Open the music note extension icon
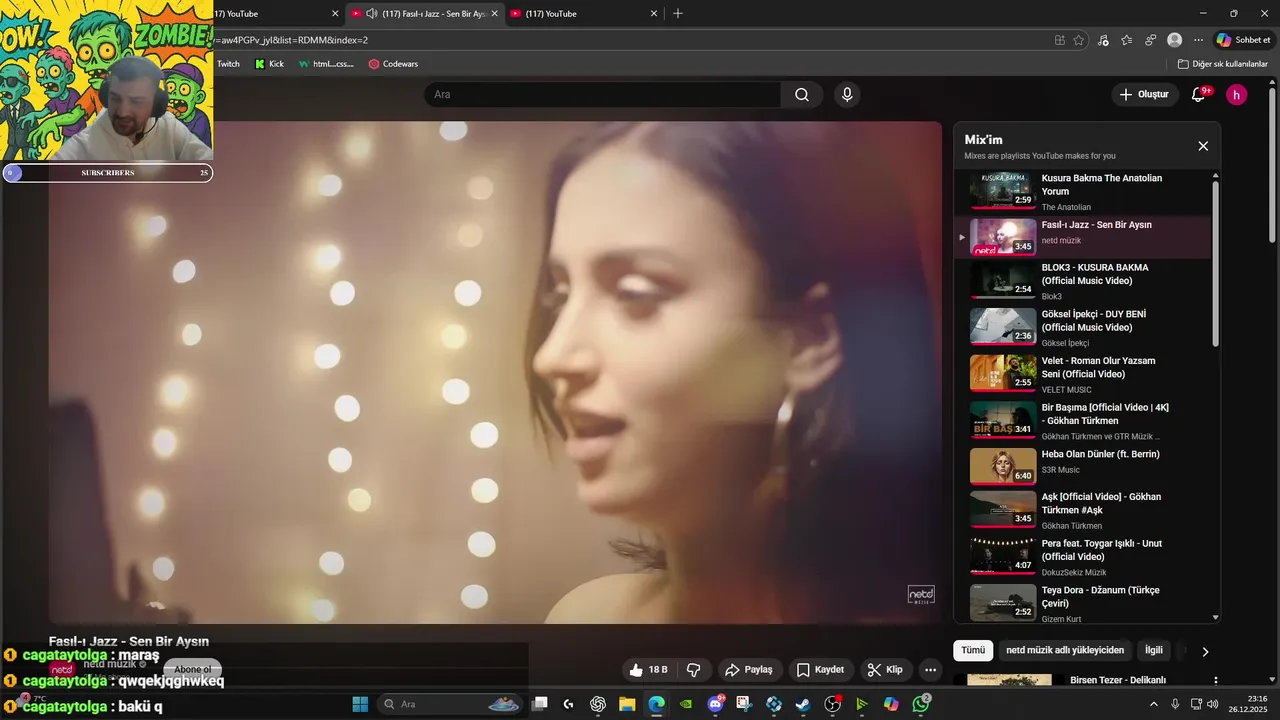Screen dimensions: 1280x720 (1103, 40)
